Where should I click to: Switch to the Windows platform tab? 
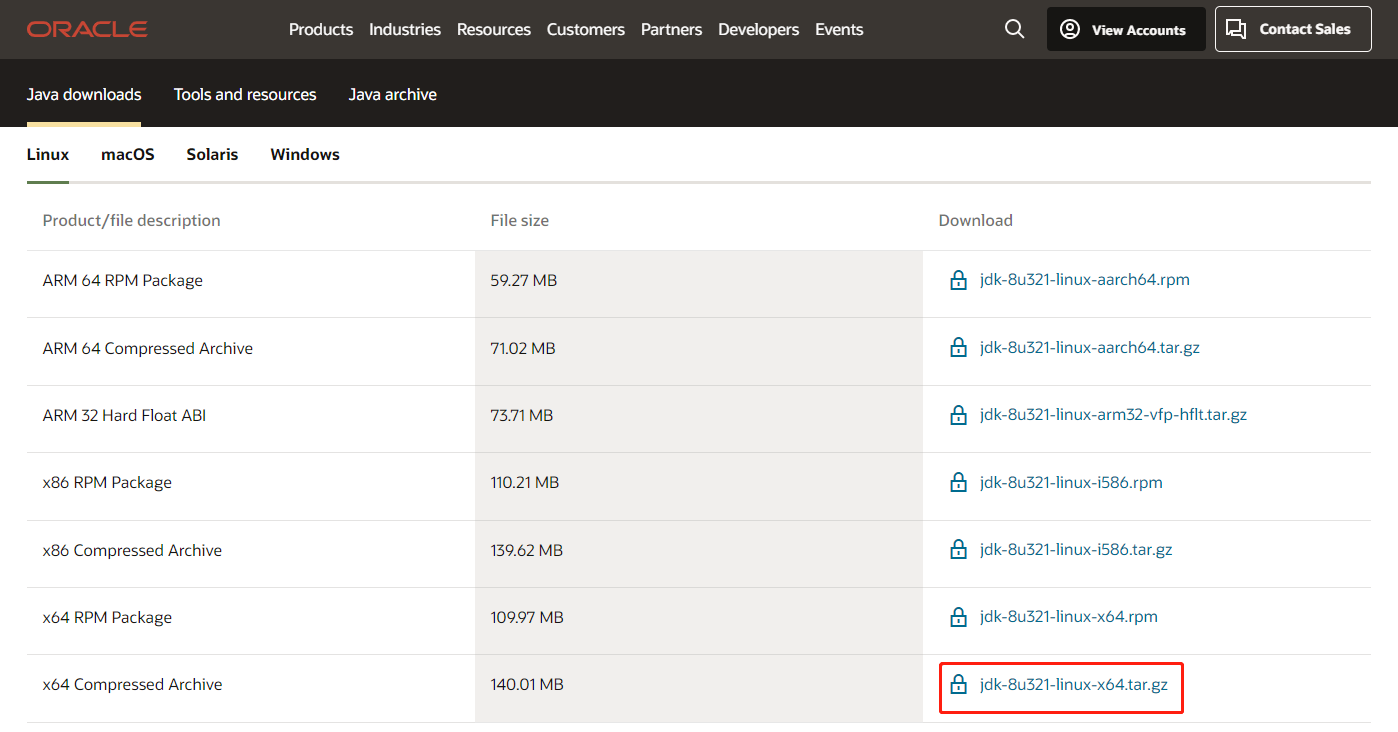(305, 155)
